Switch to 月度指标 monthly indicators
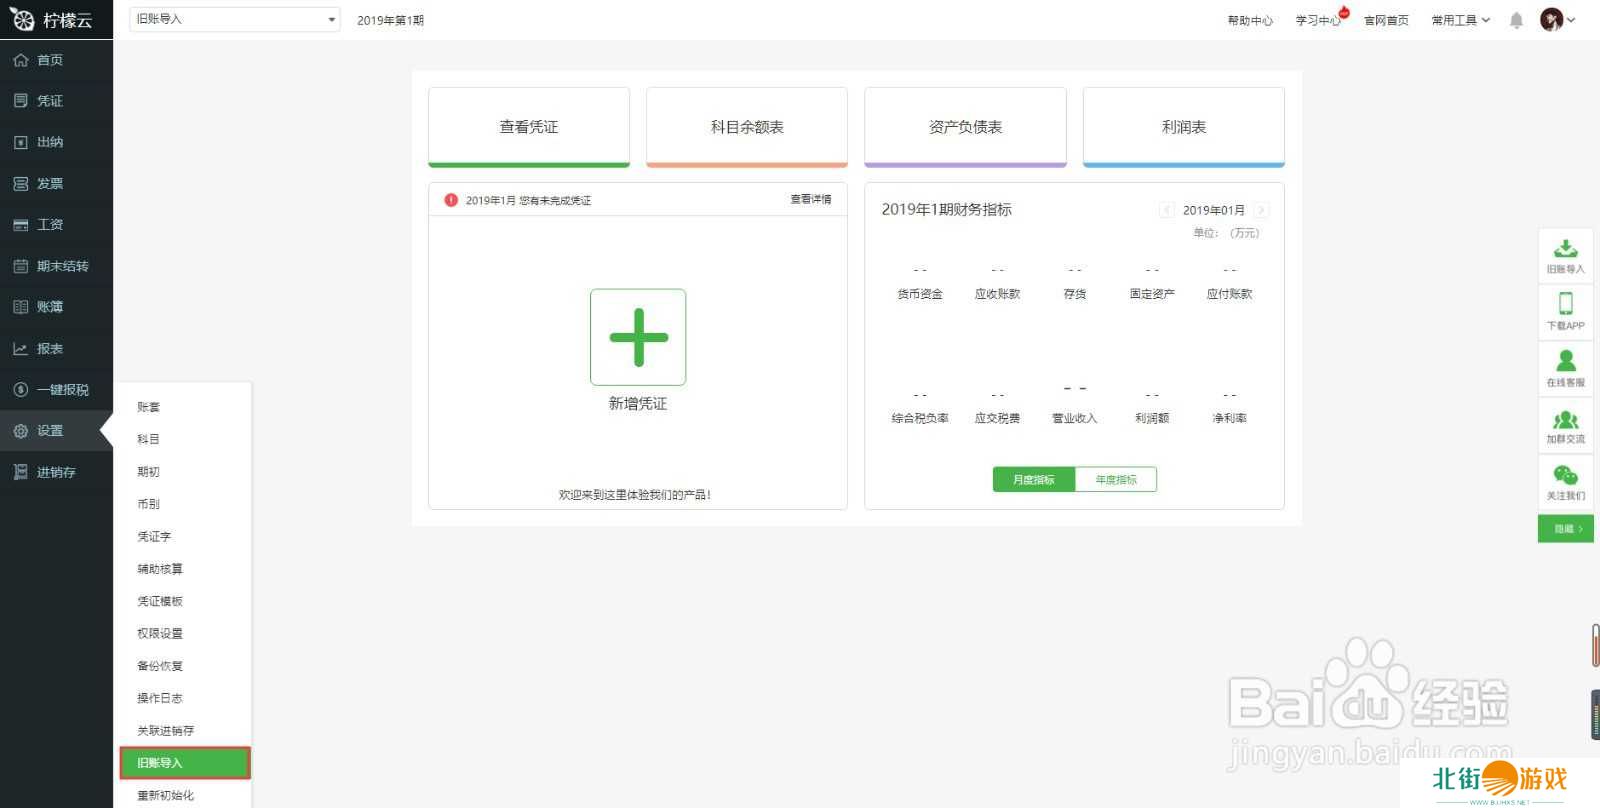This screenshot has width=1600, height=808. point(1033,480)
